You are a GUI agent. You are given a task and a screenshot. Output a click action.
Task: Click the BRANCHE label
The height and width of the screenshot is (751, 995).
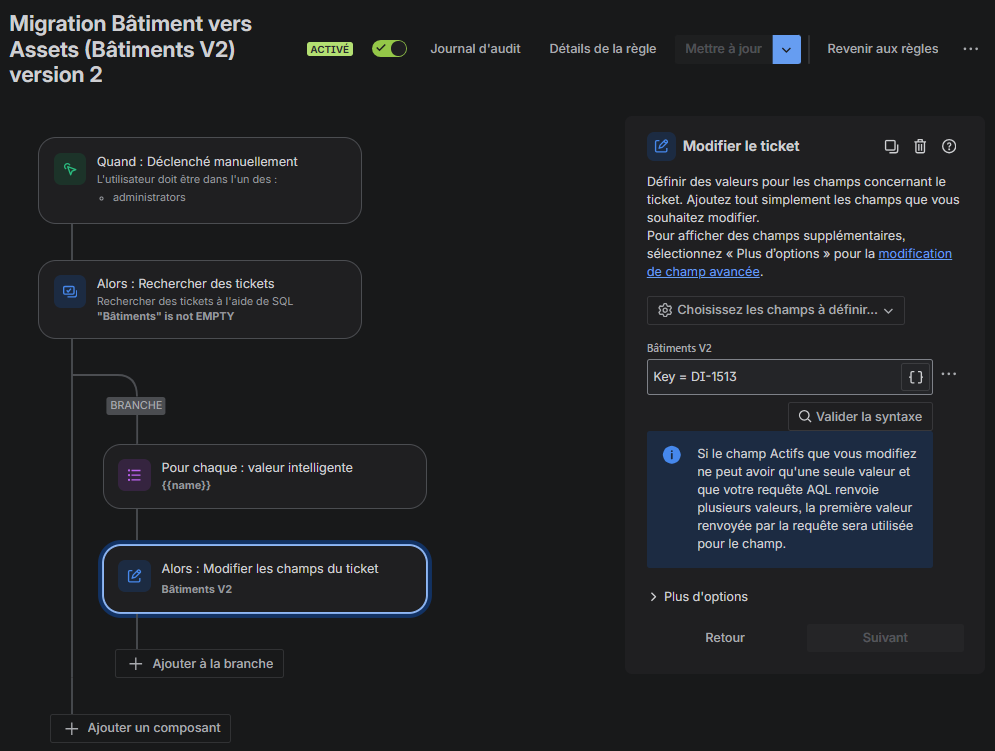136,406
